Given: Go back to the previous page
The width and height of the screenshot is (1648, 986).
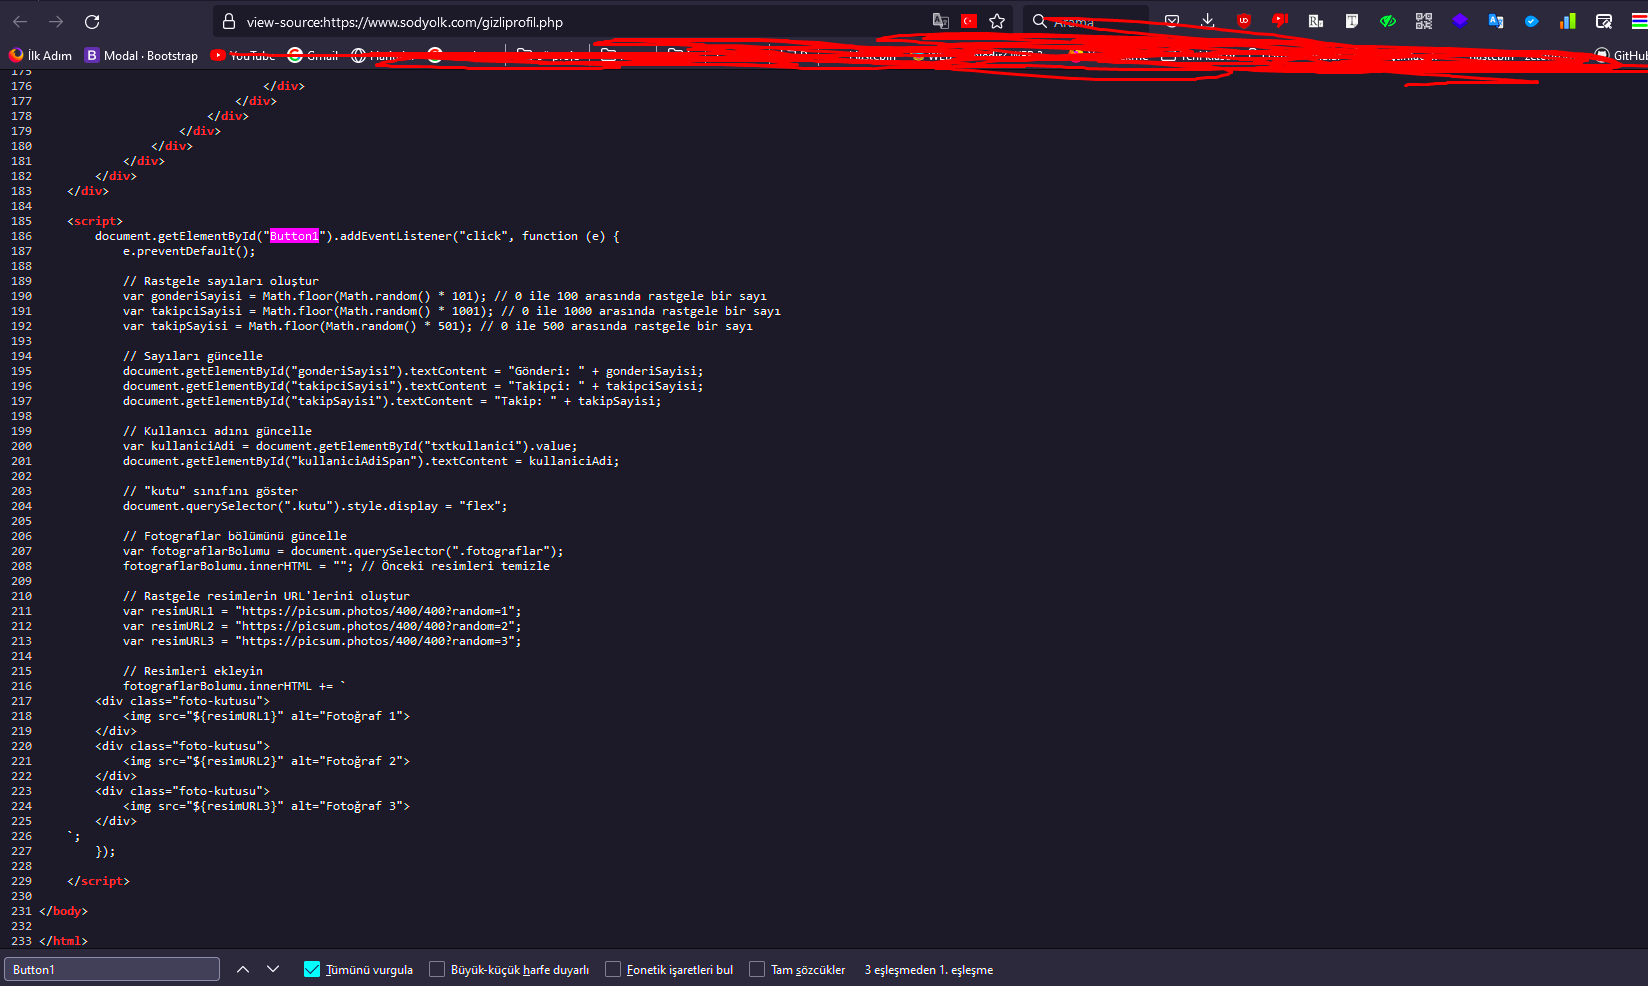Looking at the screenshot, I should pyautogui.click(x=20, y=21).
